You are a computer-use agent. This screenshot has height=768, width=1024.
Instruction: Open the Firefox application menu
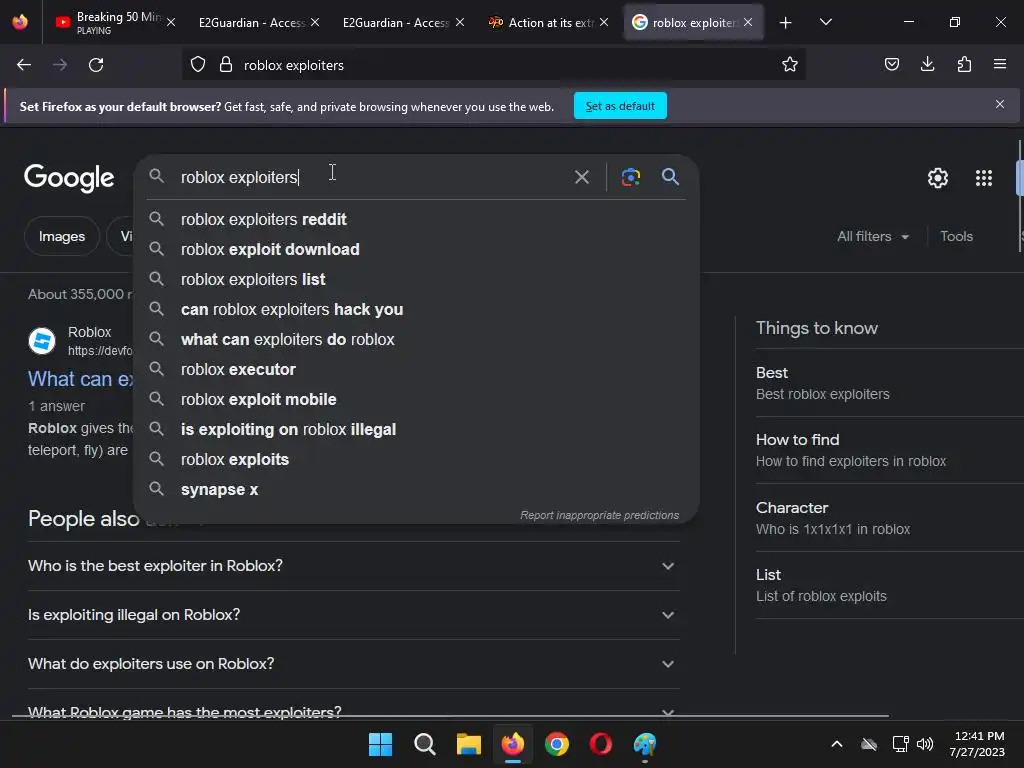tap(1000, 65)
